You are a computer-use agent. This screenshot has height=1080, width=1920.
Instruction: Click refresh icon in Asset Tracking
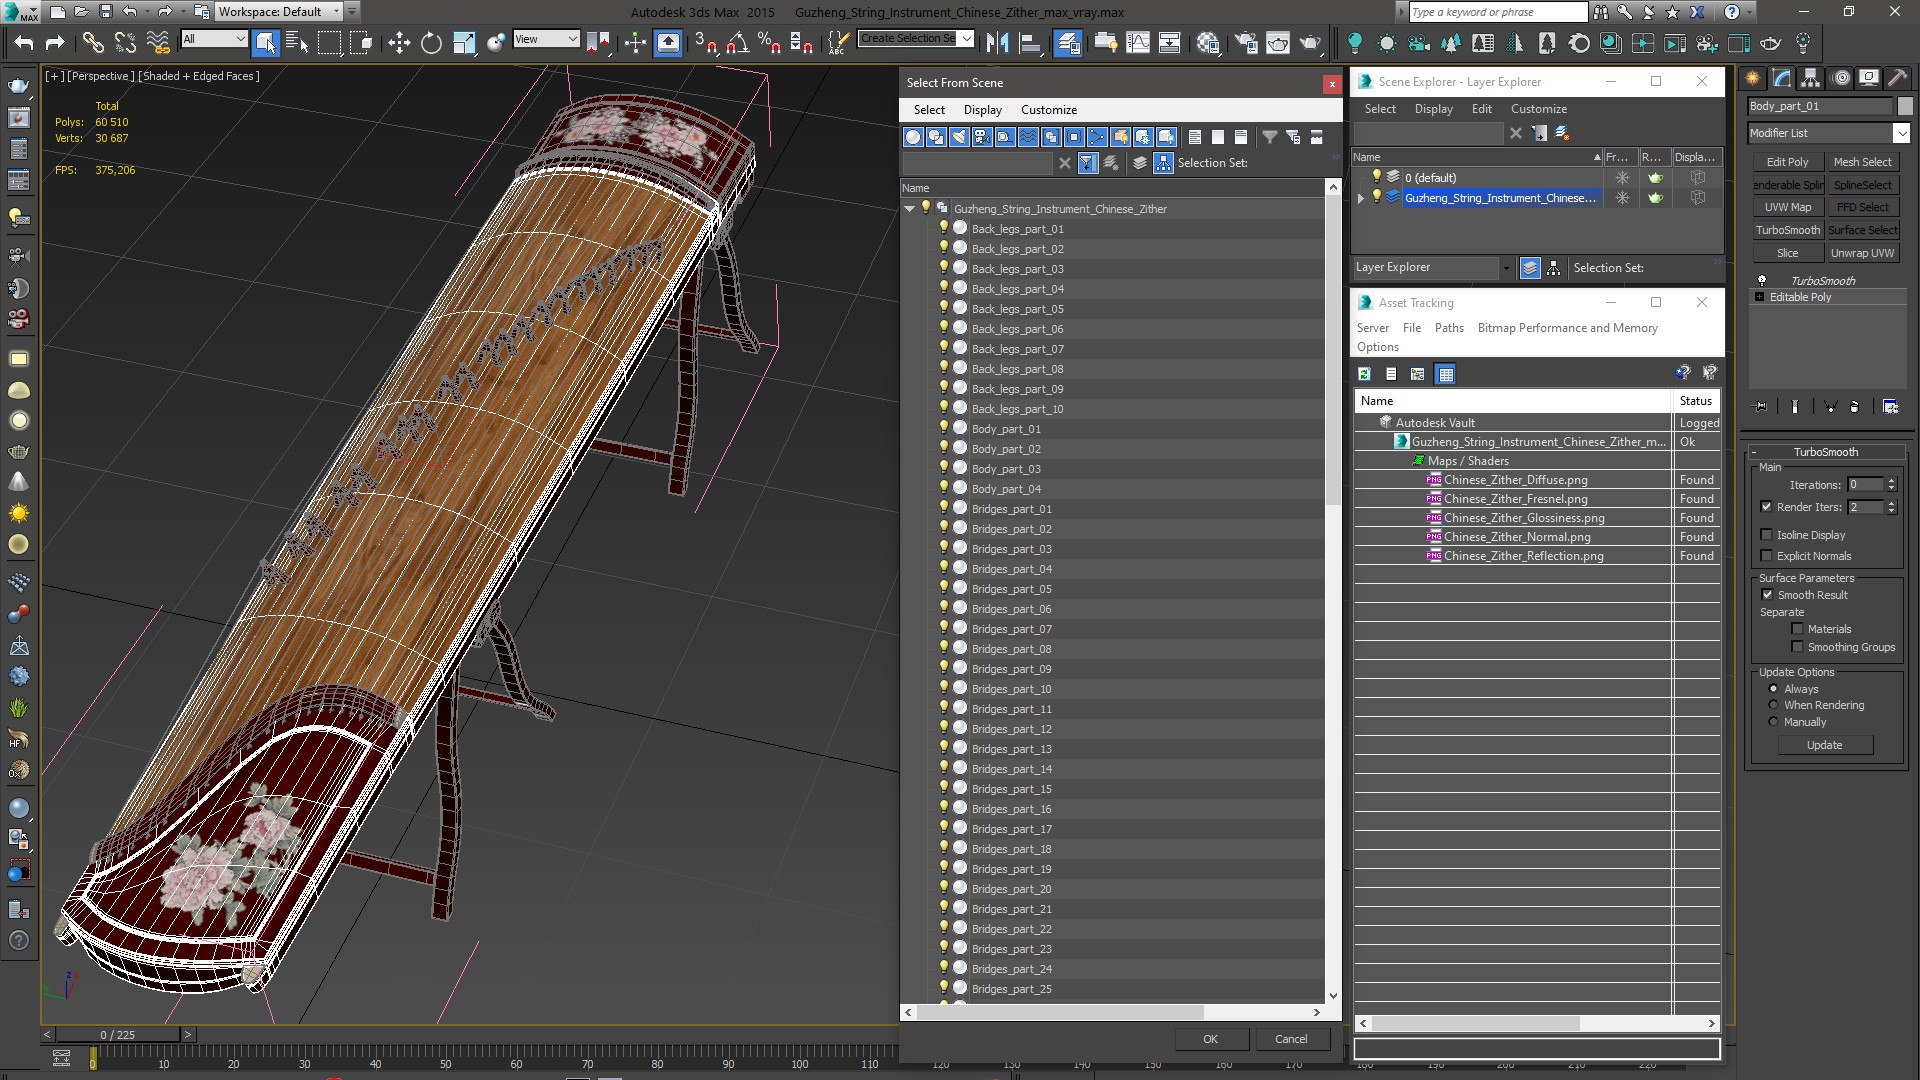pyautogui.click(x=1364, y=374)
